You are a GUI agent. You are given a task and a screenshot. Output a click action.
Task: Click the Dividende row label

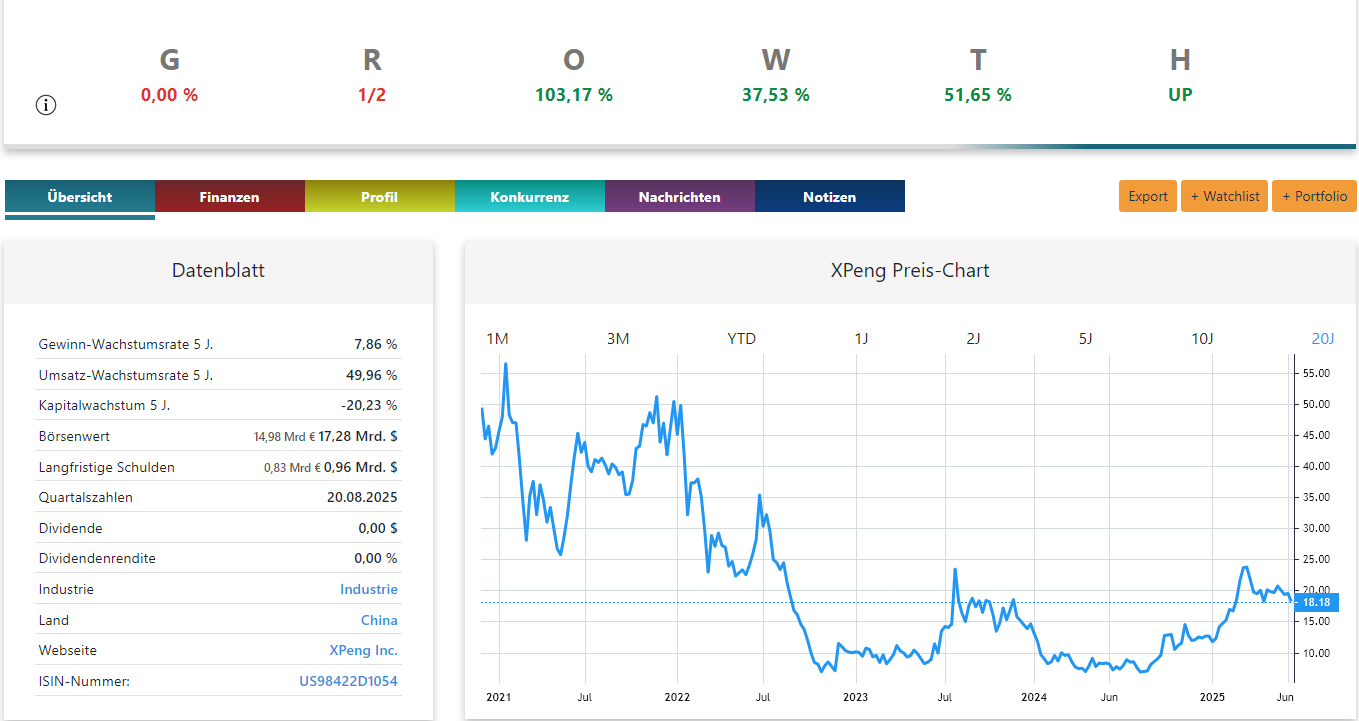[71, 528]
